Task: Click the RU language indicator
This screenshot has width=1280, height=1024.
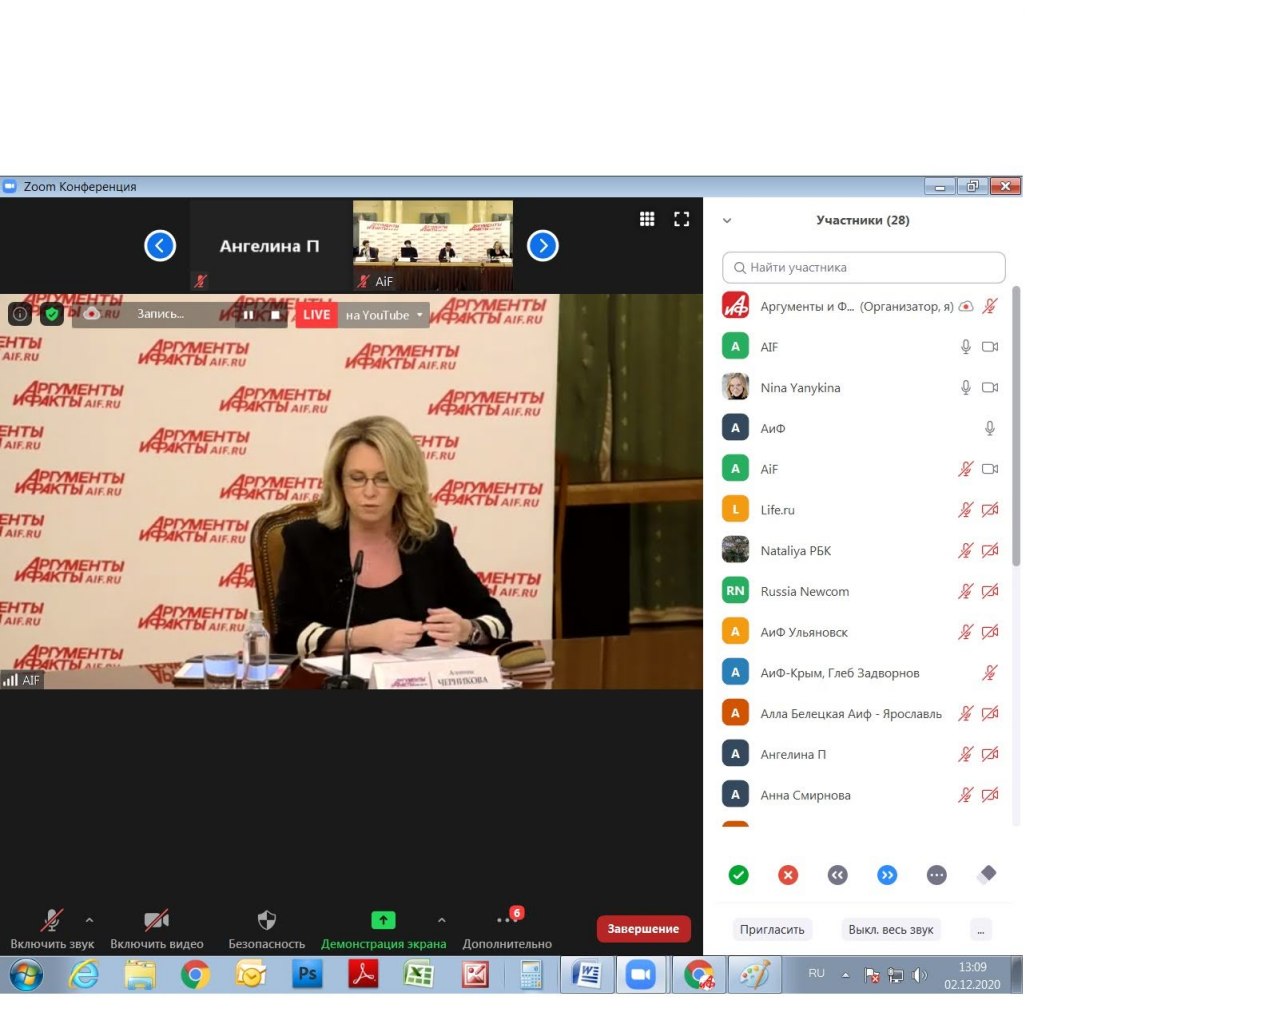Action: (x=817, y=973)
